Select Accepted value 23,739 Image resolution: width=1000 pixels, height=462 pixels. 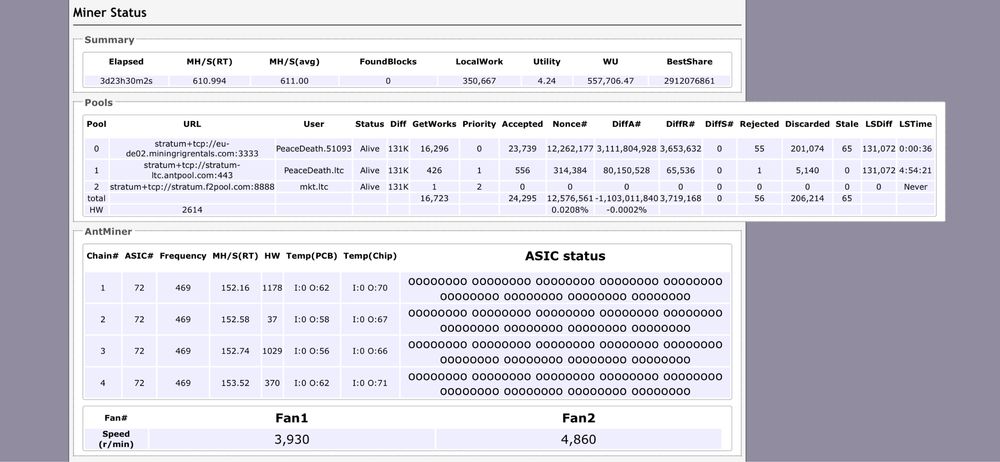(x=522, y=149)
